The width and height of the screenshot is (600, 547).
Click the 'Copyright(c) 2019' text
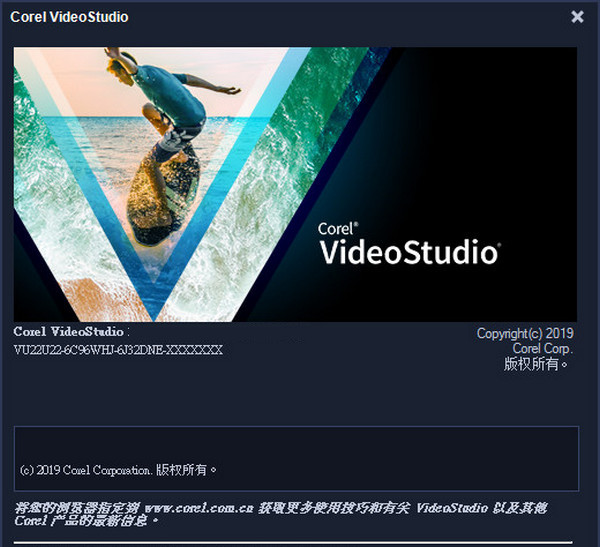click(x=525, y=333)
